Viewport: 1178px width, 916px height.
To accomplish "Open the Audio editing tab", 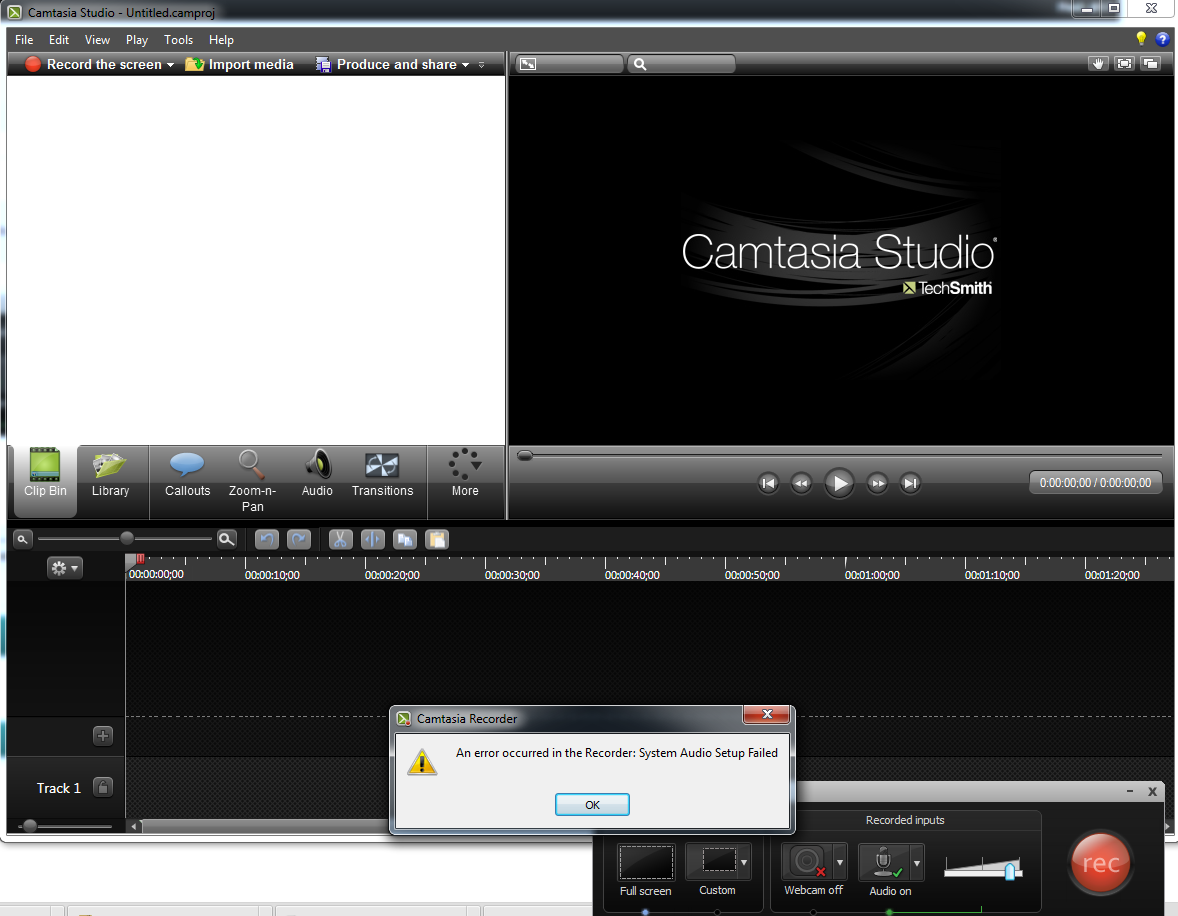I will click(317, 474).
